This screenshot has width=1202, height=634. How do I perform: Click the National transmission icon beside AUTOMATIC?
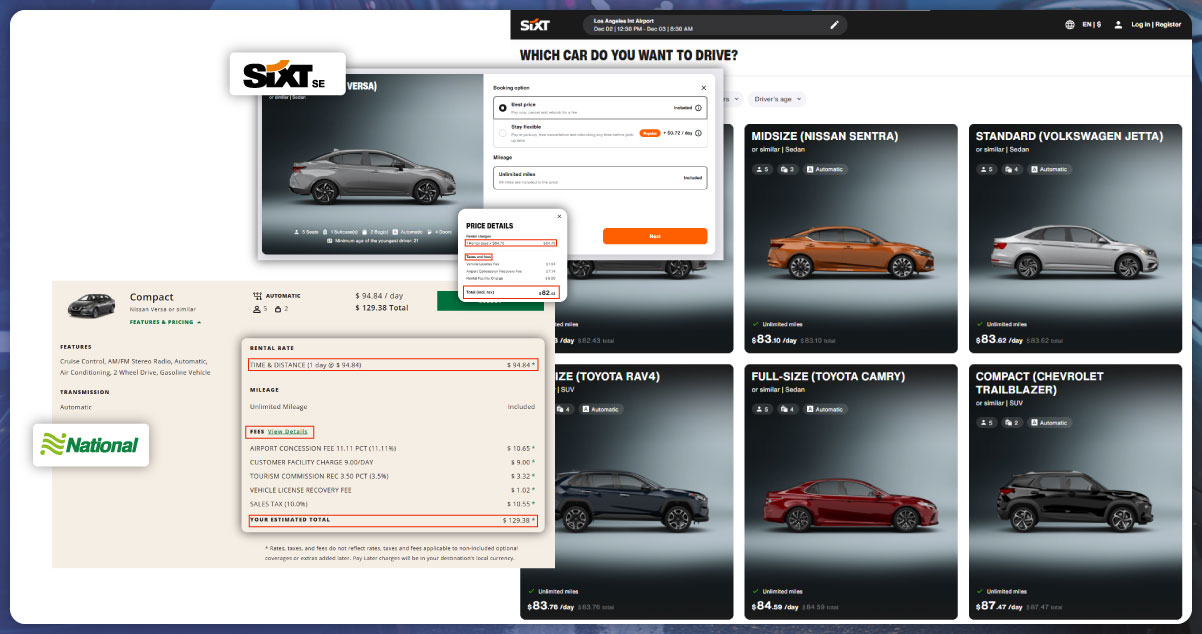pos(258,296)
